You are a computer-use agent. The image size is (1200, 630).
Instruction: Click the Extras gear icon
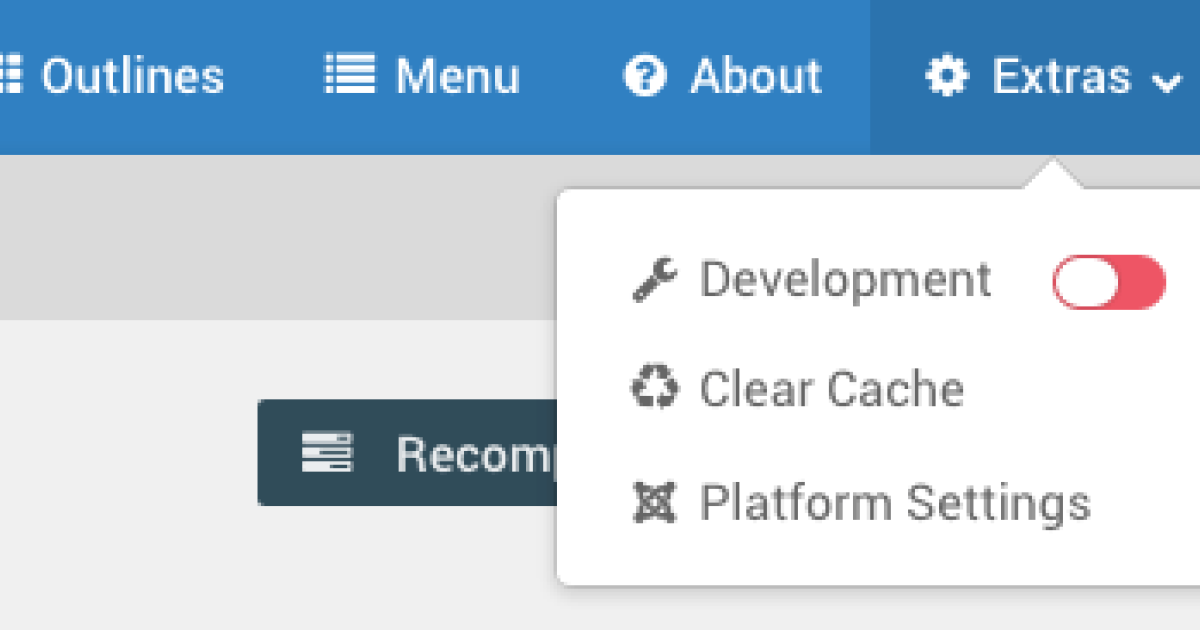click(x=946, y=76)
